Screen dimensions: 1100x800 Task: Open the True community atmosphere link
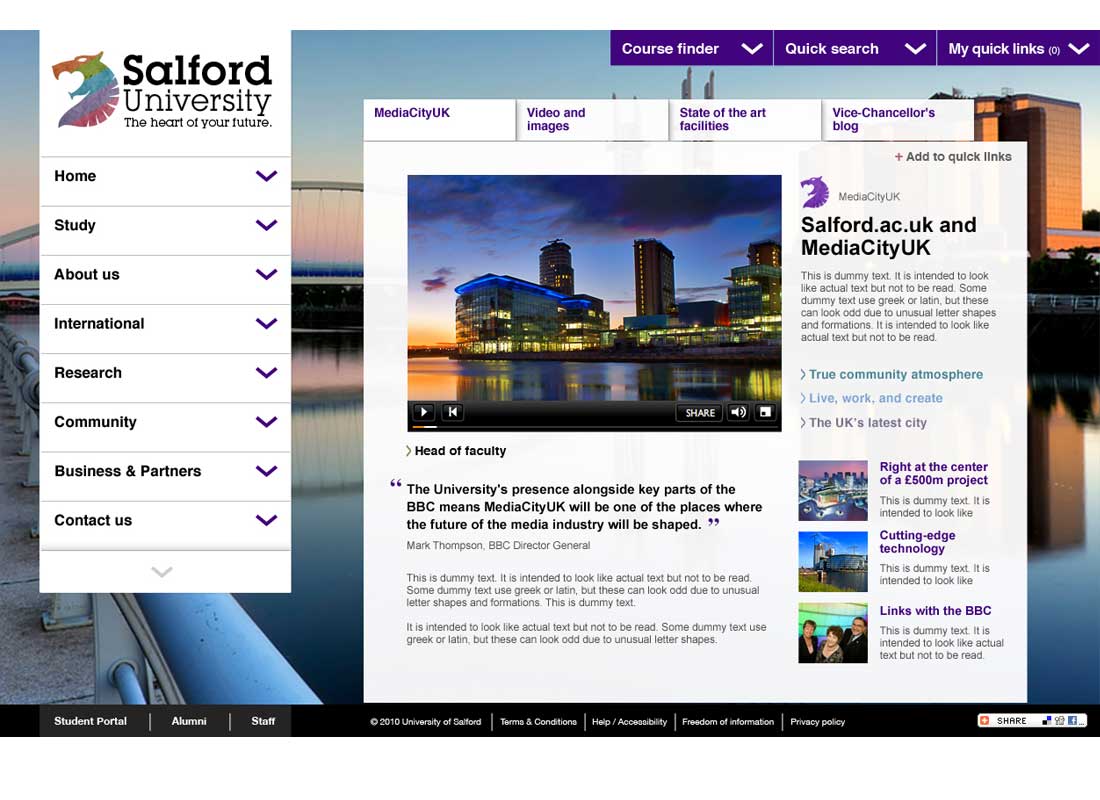892,375
